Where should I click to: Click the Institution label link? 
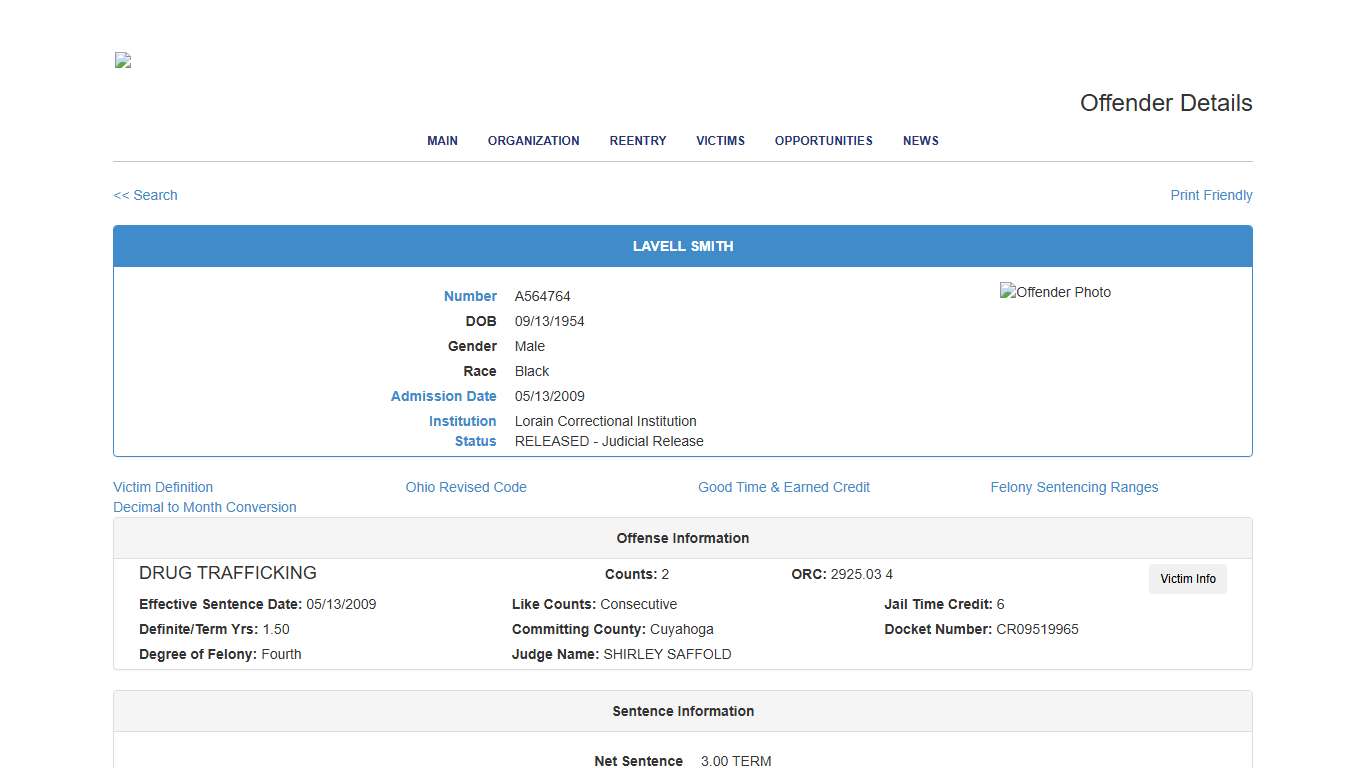[463, 421]
